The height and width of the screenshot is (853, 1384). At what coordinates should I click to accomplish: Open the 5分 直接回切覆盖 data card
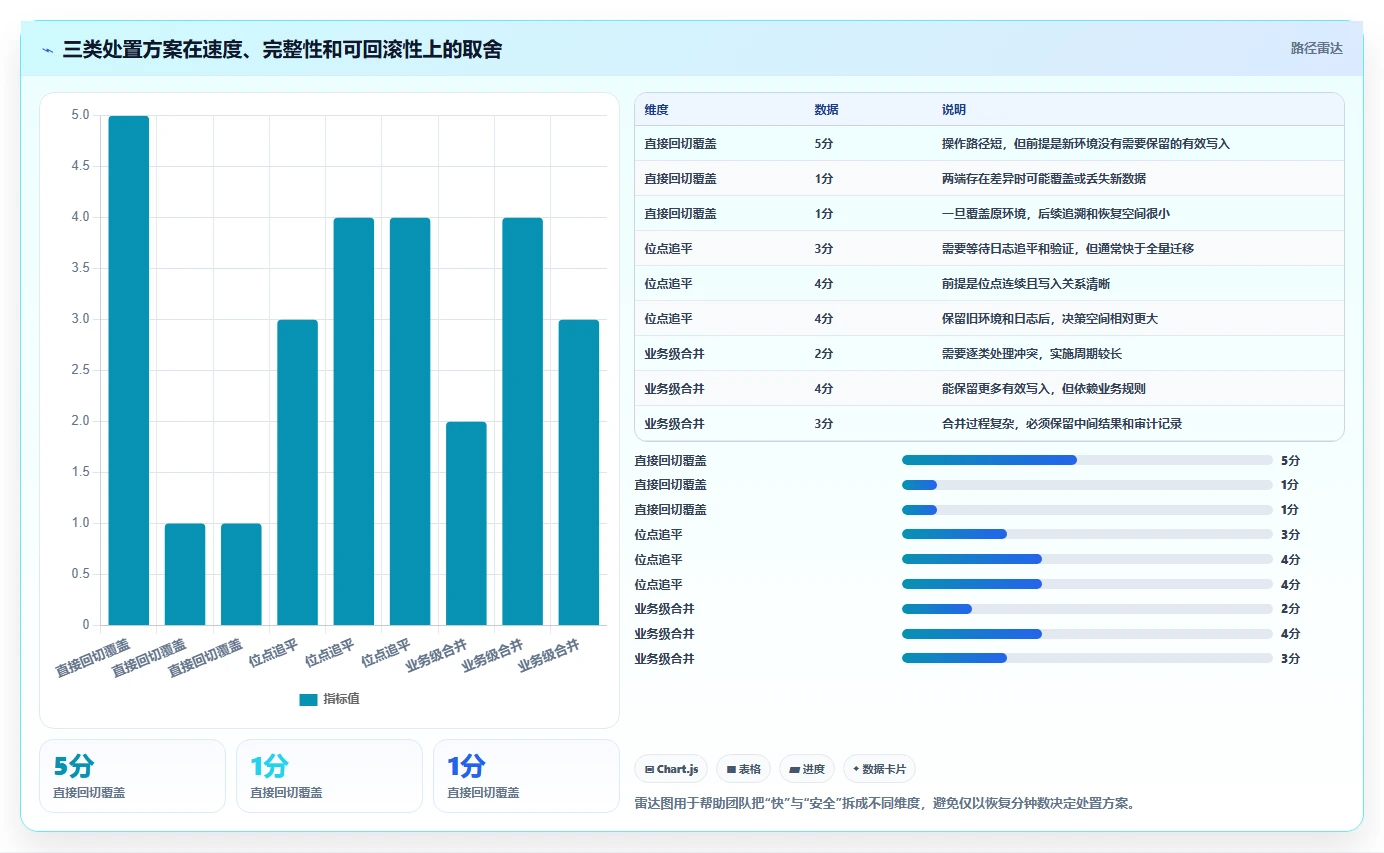132,776
